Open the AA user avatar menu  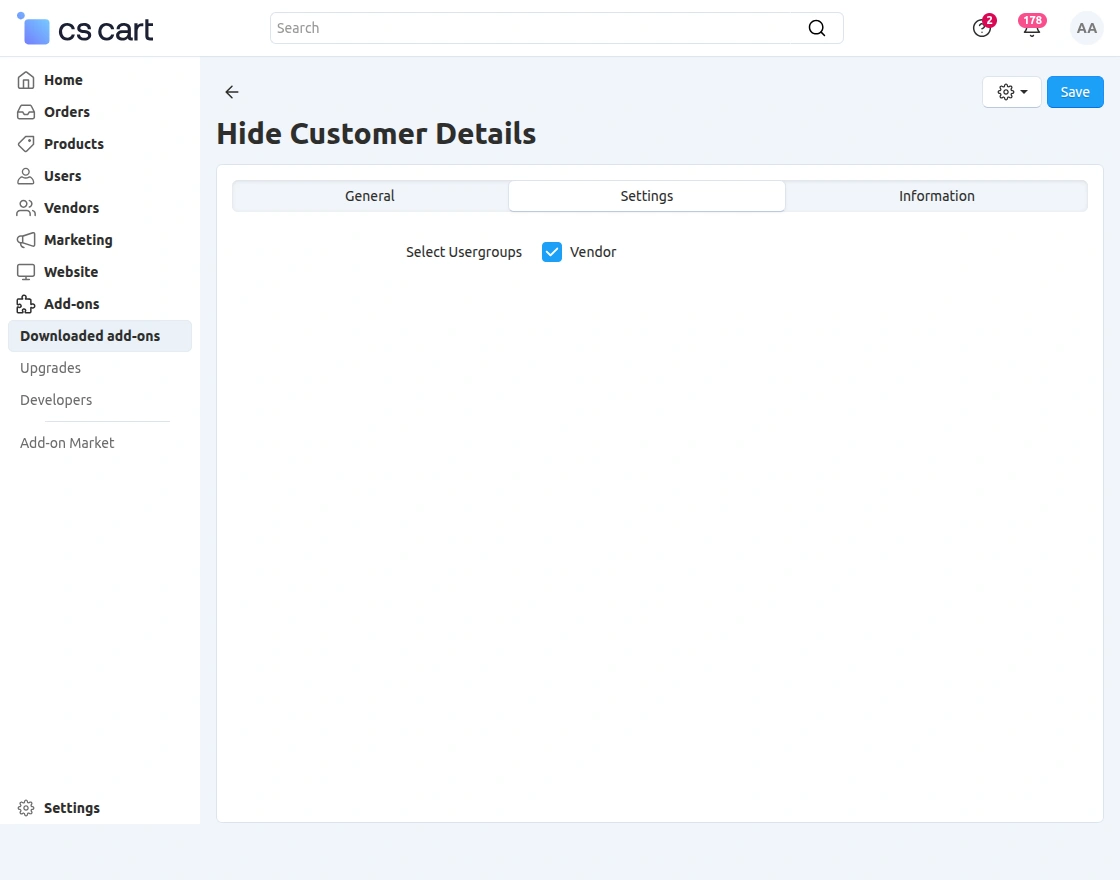1086,28
